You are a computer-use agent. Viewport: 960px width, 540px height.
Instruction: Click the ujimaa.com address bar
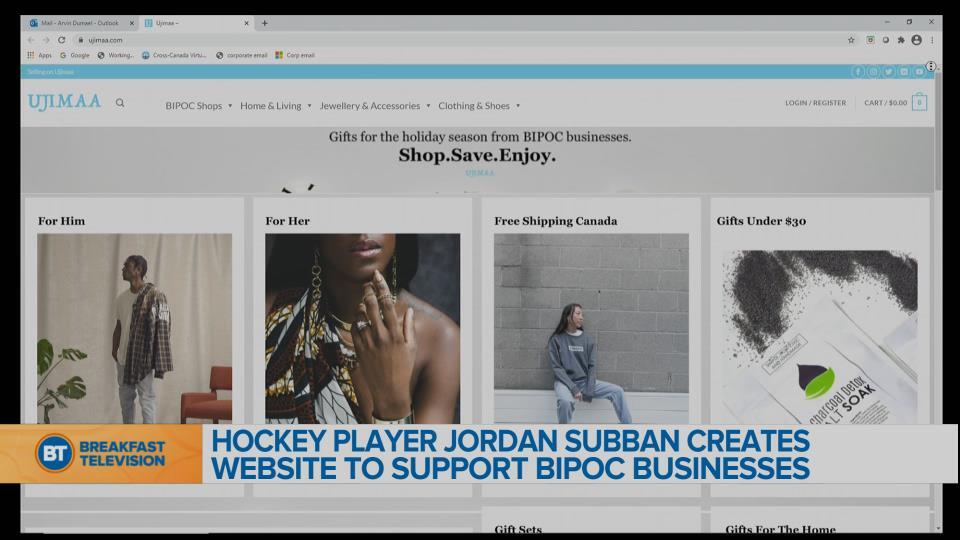point(400,40)
